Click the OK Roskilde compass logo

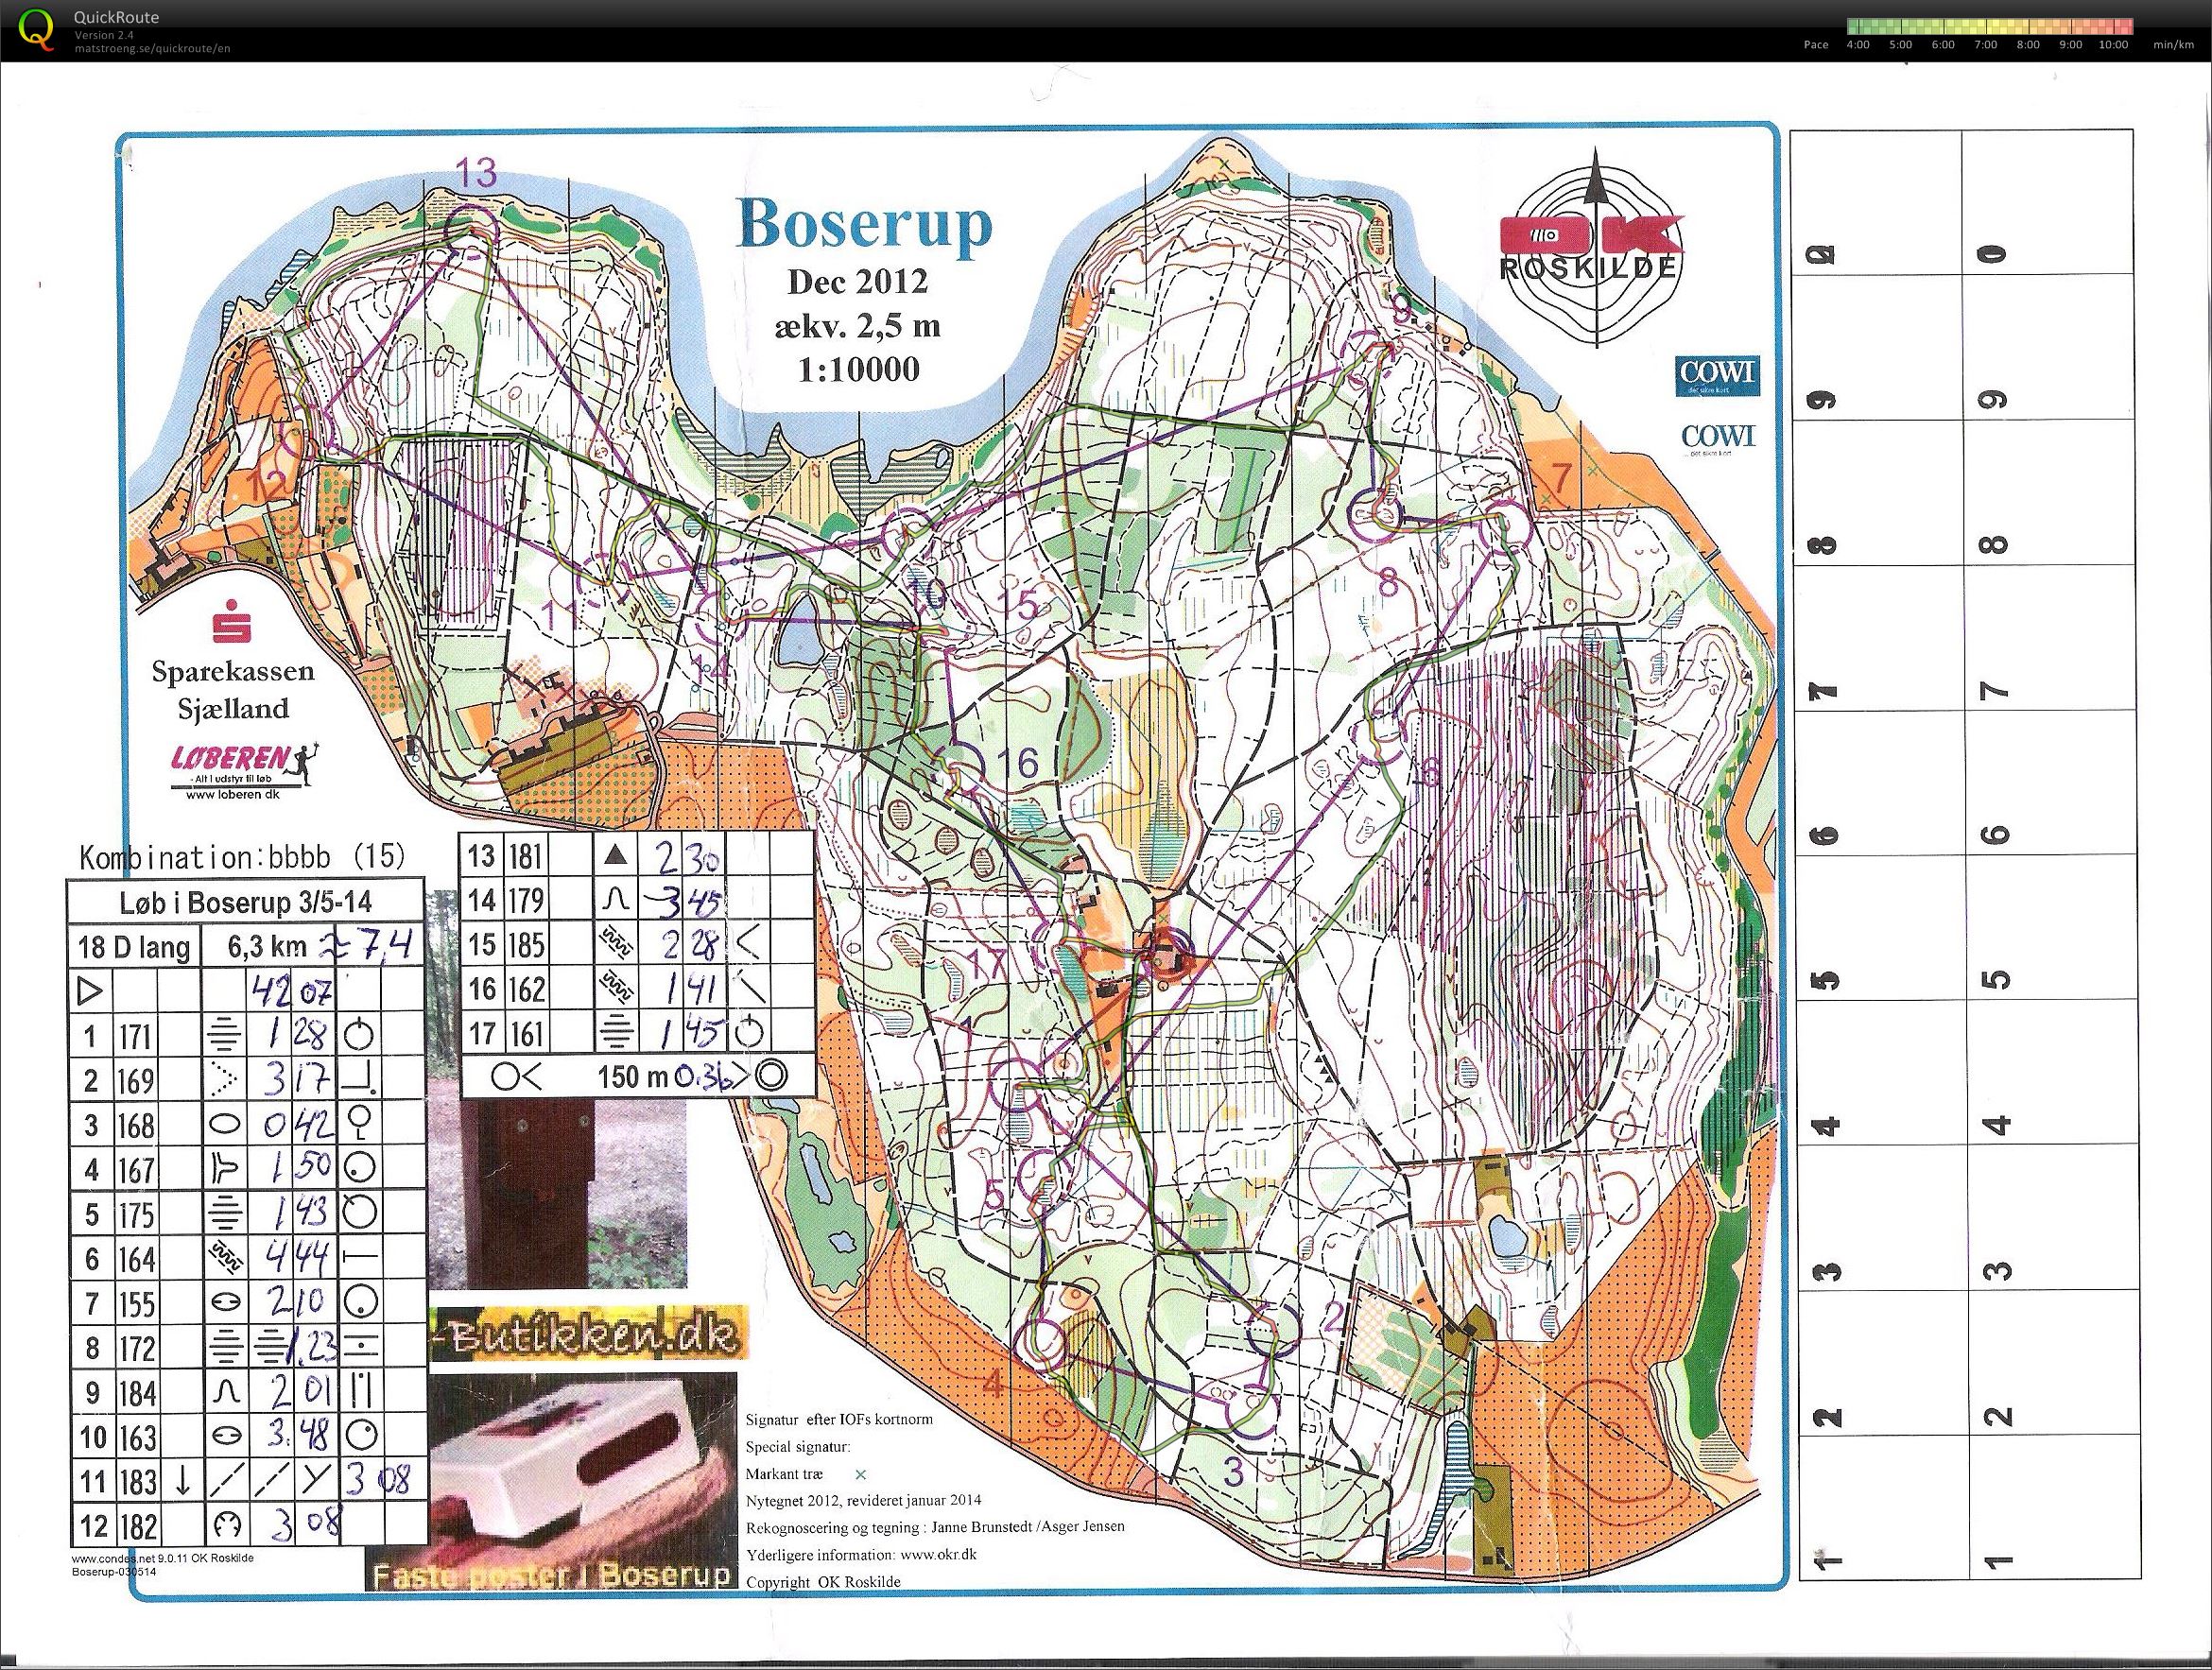(x=1596, y=248)
